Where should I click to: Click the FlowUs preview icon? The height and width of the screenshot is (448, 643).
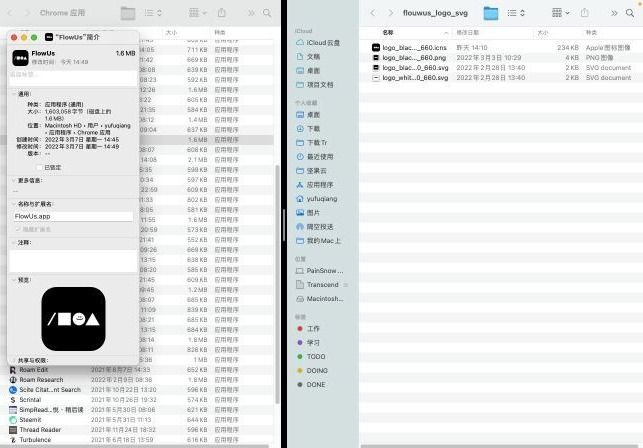coord(73,319)
